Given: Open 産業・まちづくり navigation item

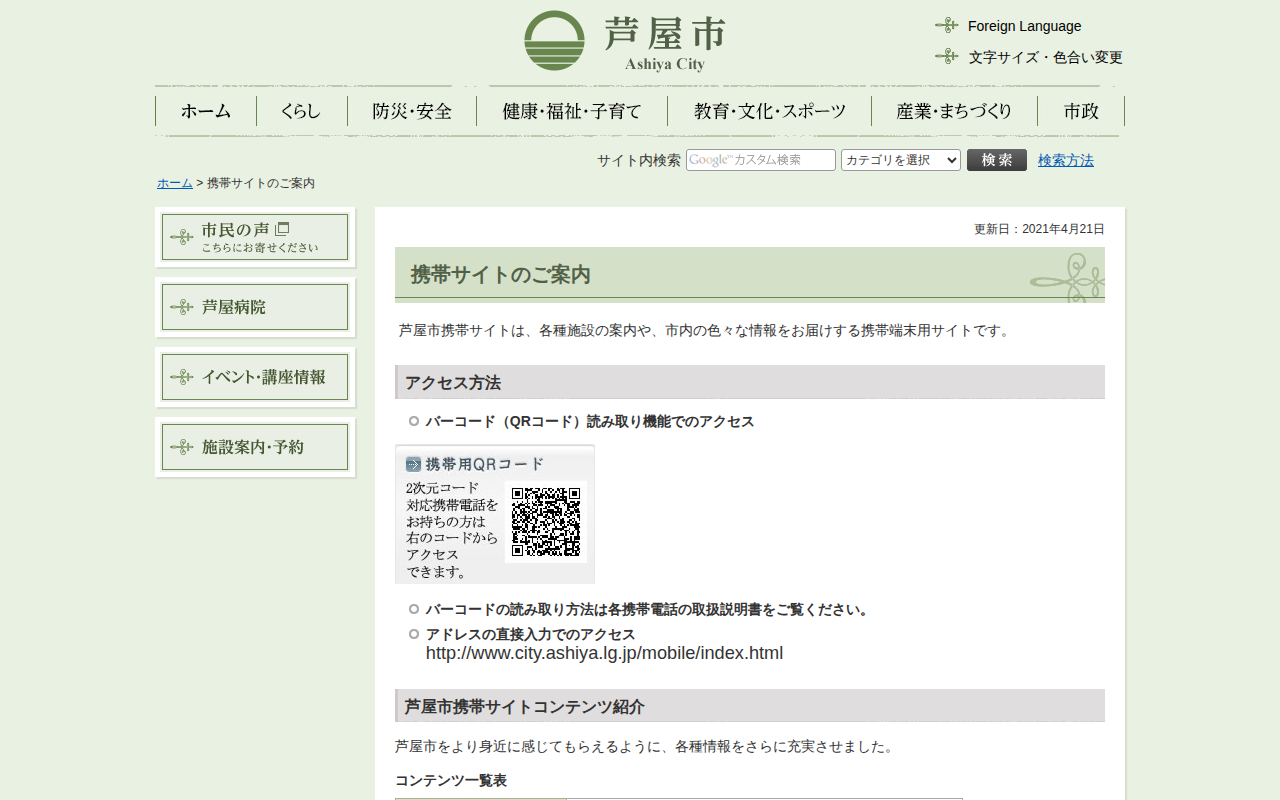Looking at the screenshot, I should pos(954,111).
